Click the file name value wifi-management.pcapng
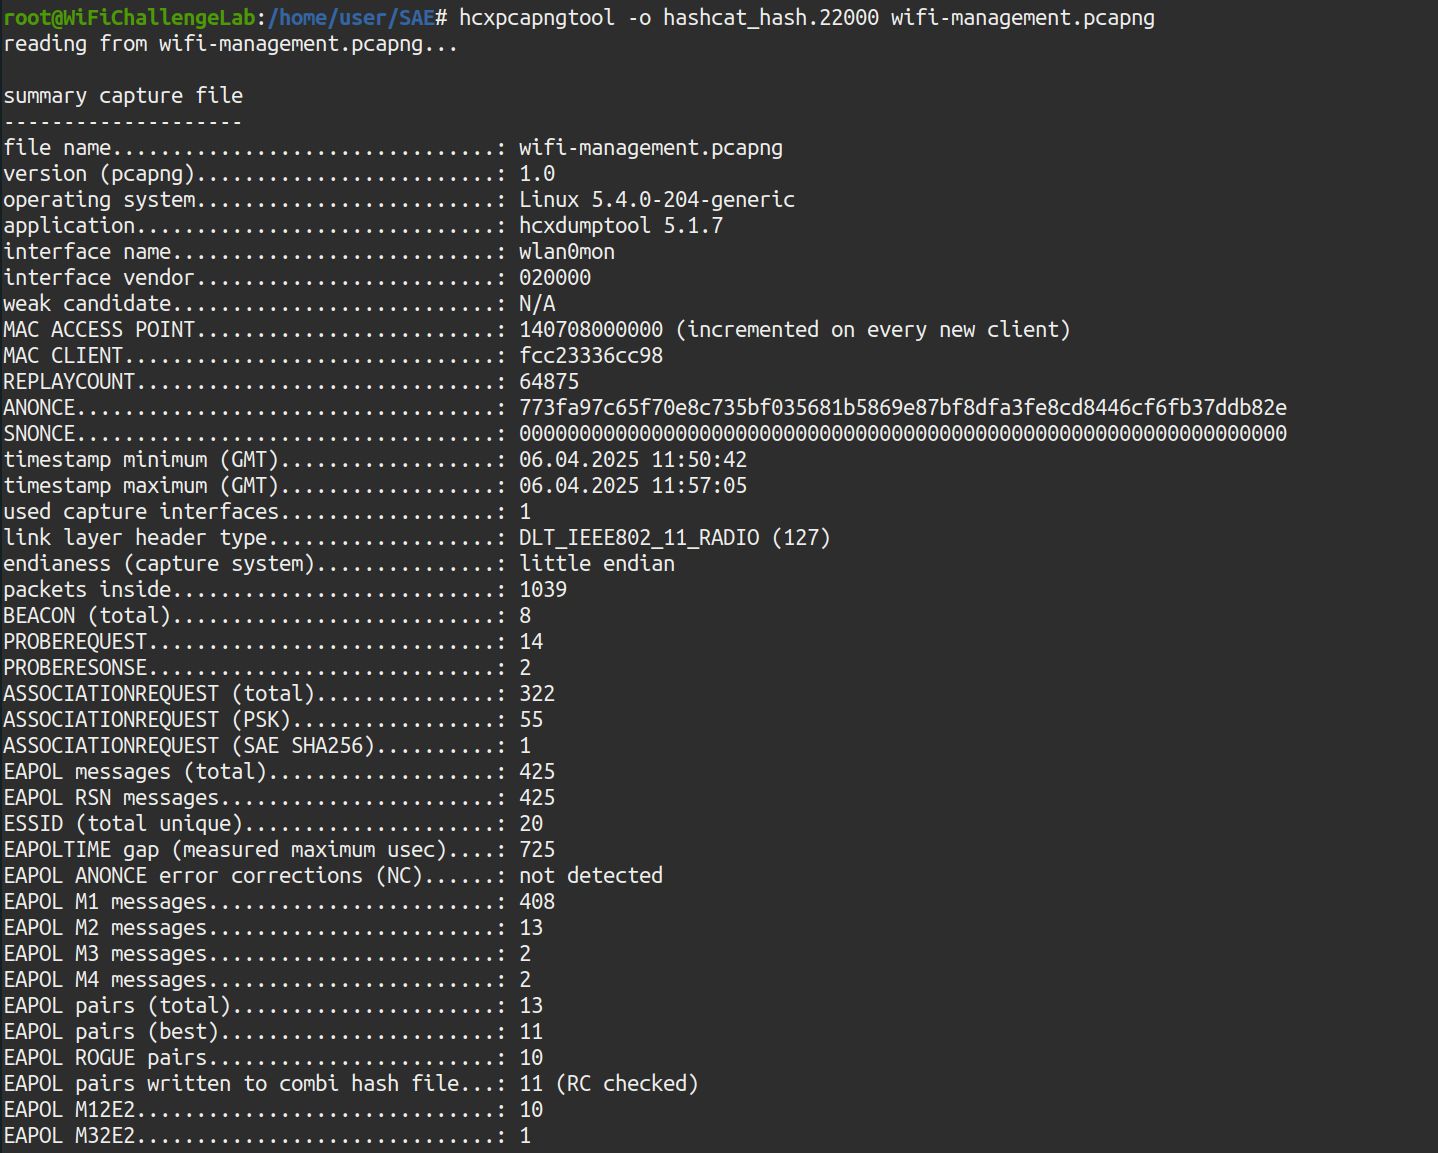1438x1153 pixels. pos(650,148)
